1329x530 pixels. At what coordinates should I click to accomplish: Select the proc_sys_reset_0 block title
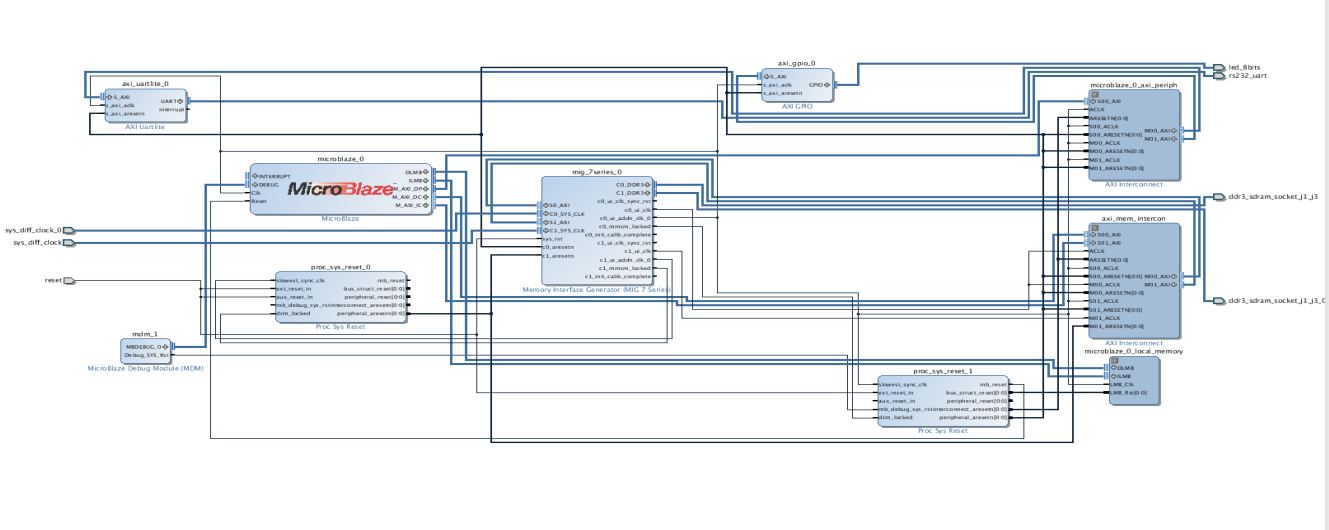(340, 267)
